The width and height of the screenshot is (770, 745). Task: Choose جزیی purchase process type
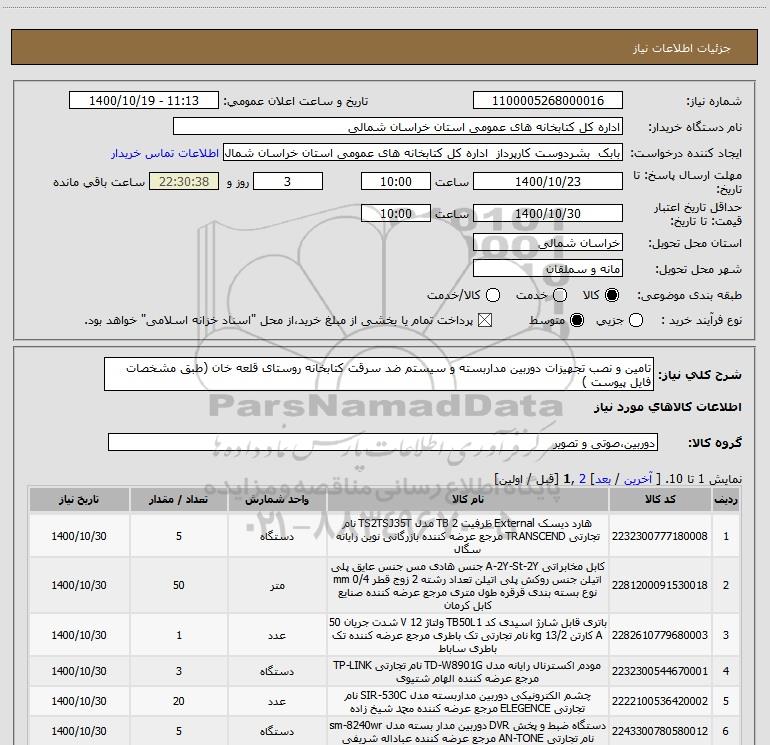click(x=635, y=320)
